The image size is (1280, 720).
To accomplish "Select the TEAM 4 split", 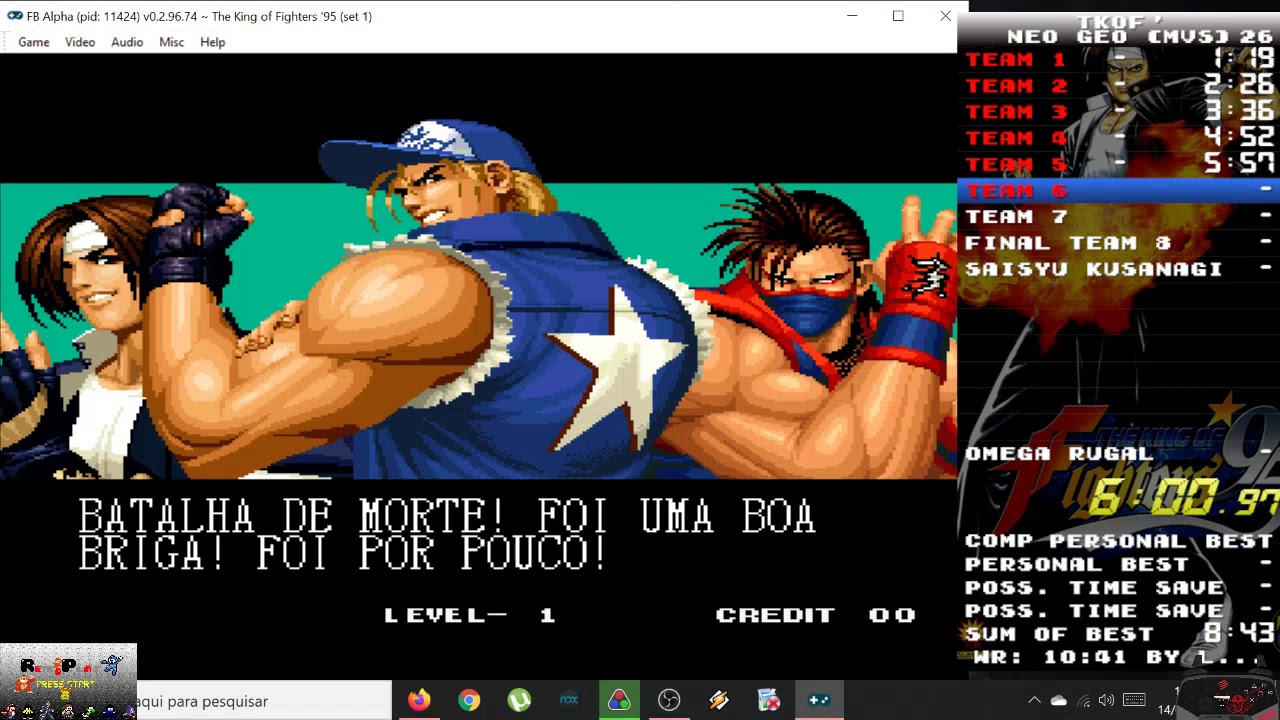I will tap(1118, 138).
